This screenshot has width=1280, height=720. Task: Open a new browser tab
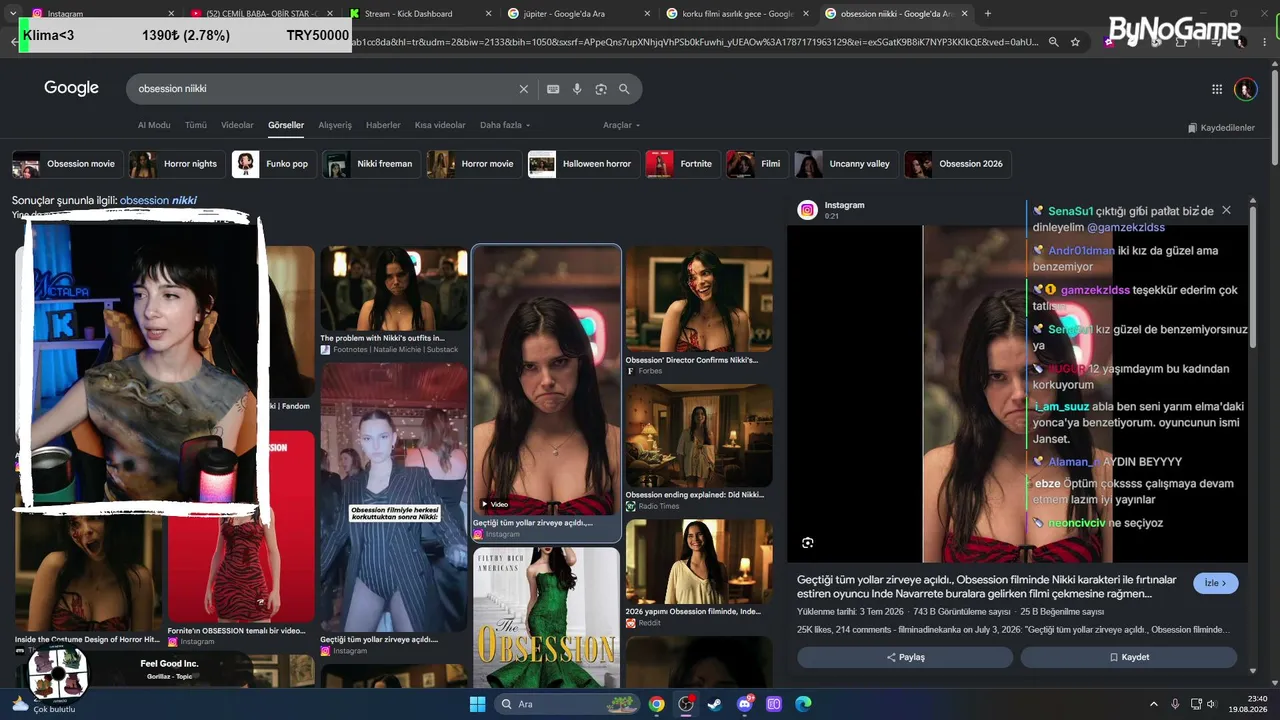pos(988,14)
